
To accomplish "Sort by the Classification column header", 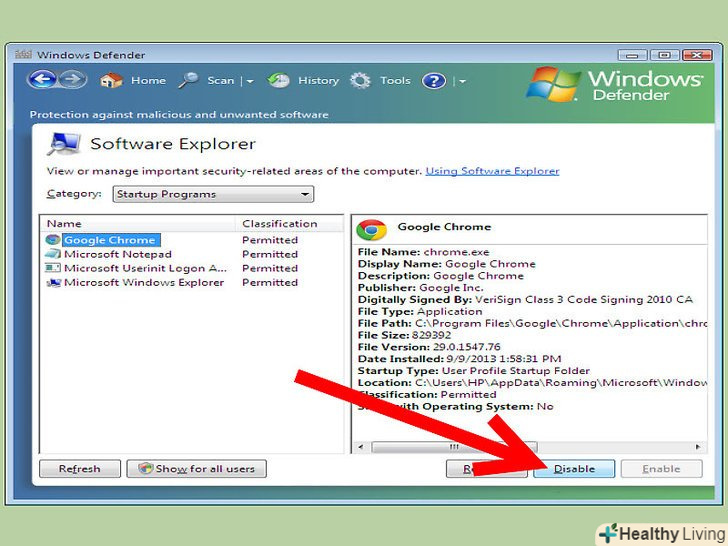I will [289, 223].
